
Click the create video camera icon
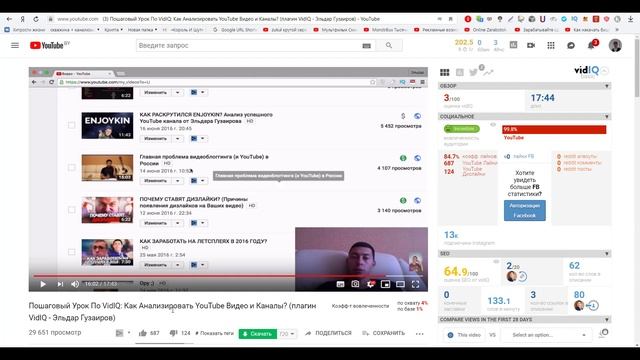pos(531,45)
